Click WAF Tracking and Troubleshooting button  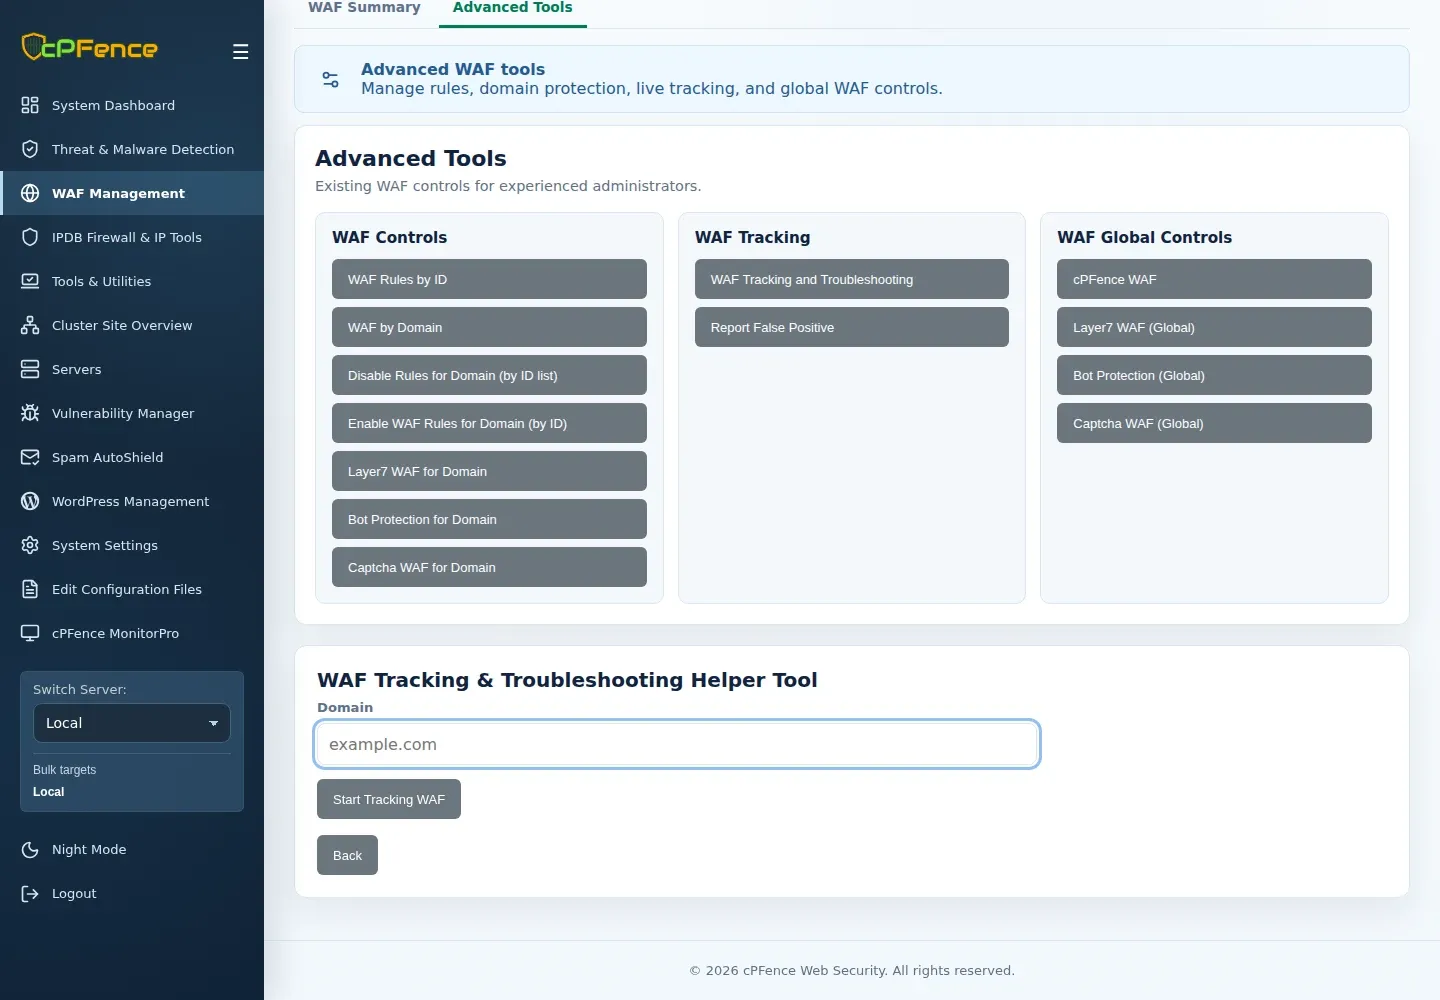852,279
